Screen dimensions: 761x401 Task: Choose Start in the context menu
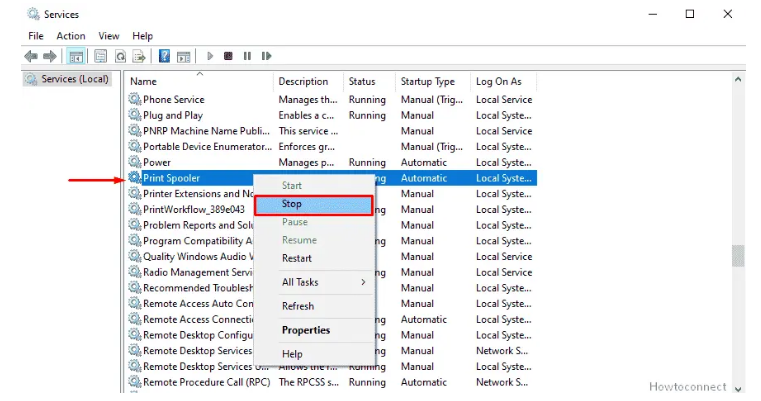(314, 185)
